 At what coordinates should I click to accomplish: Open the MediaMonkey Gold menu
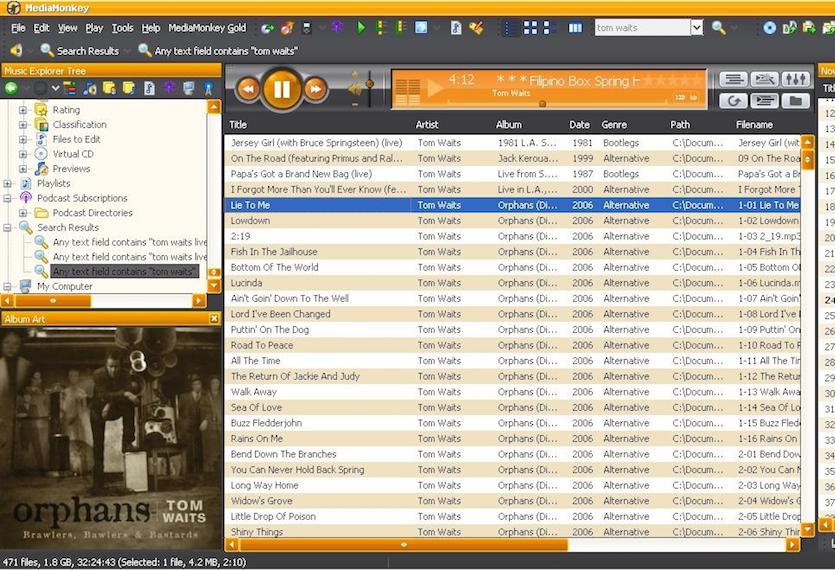206,28
